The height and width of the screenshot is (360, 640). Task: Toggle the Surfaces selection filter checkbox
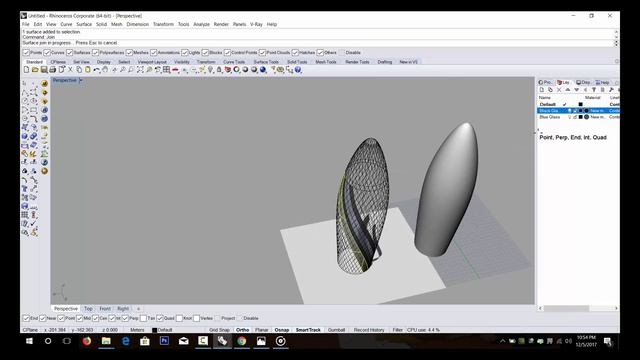pyautogui.click(x=69, y=53)
